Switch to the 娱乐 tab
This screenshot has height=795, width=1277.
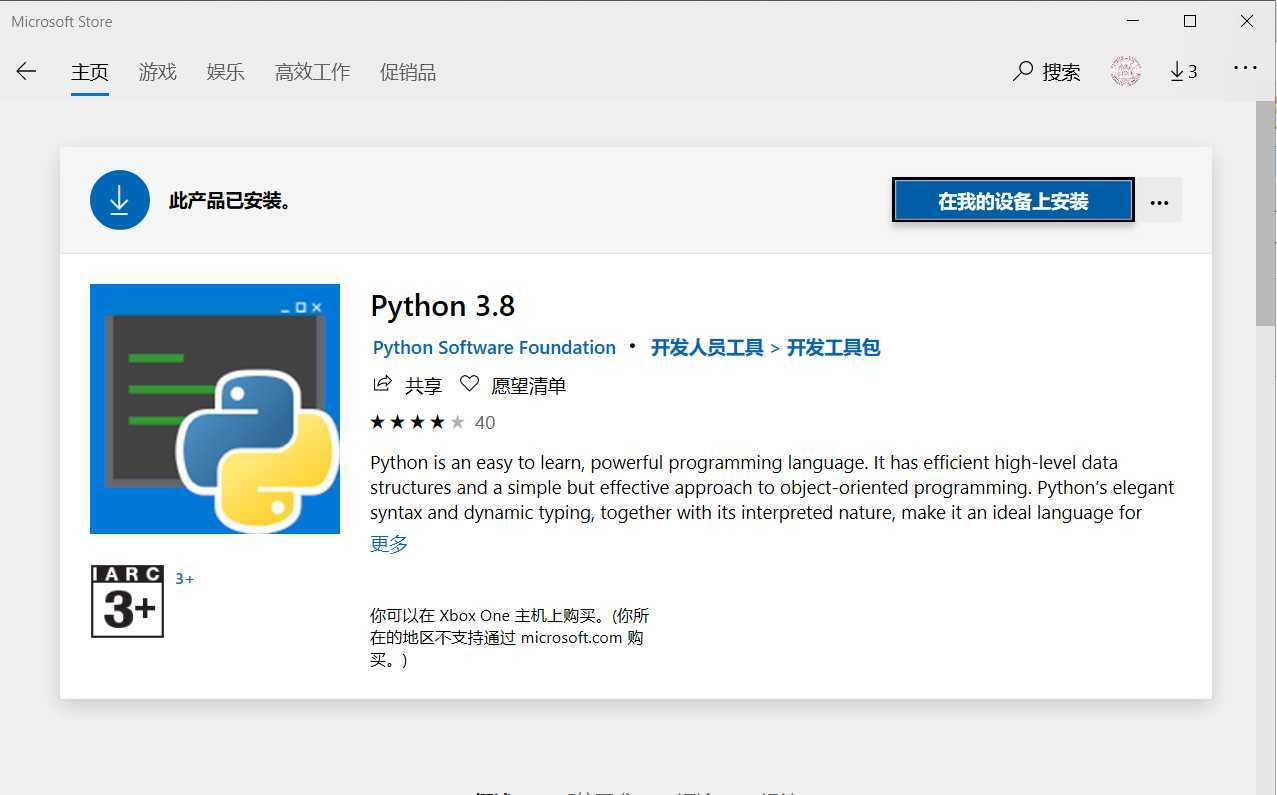coord(226,72)
